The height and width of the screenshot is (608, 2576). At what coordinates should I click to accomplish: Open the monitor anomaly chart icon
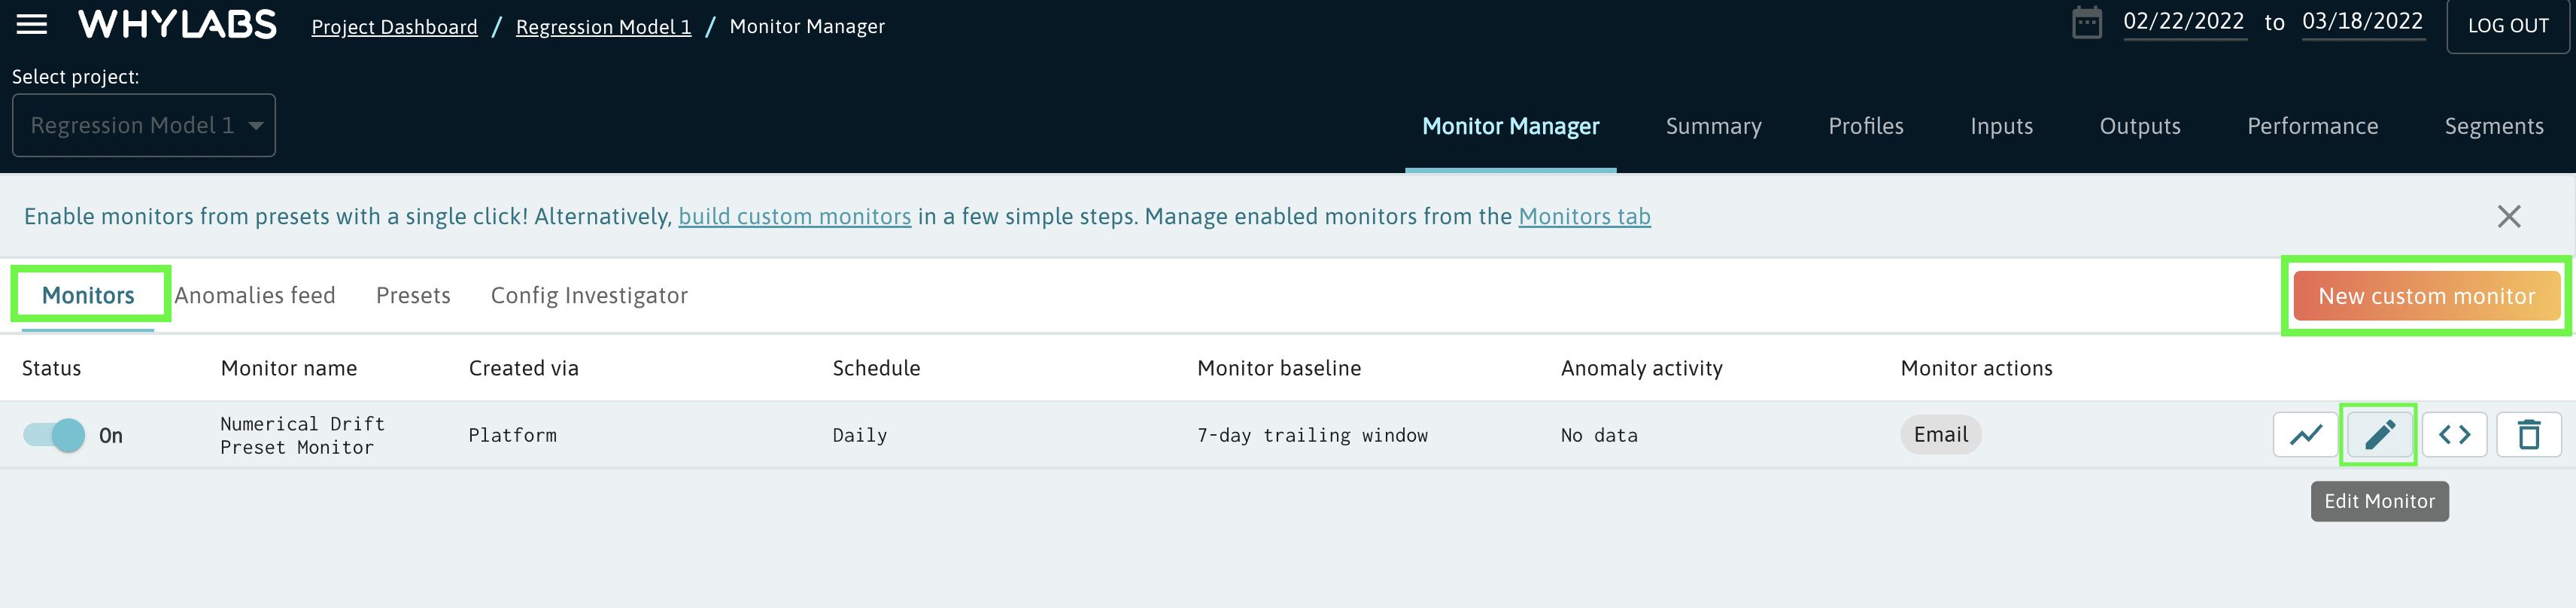2305,435
